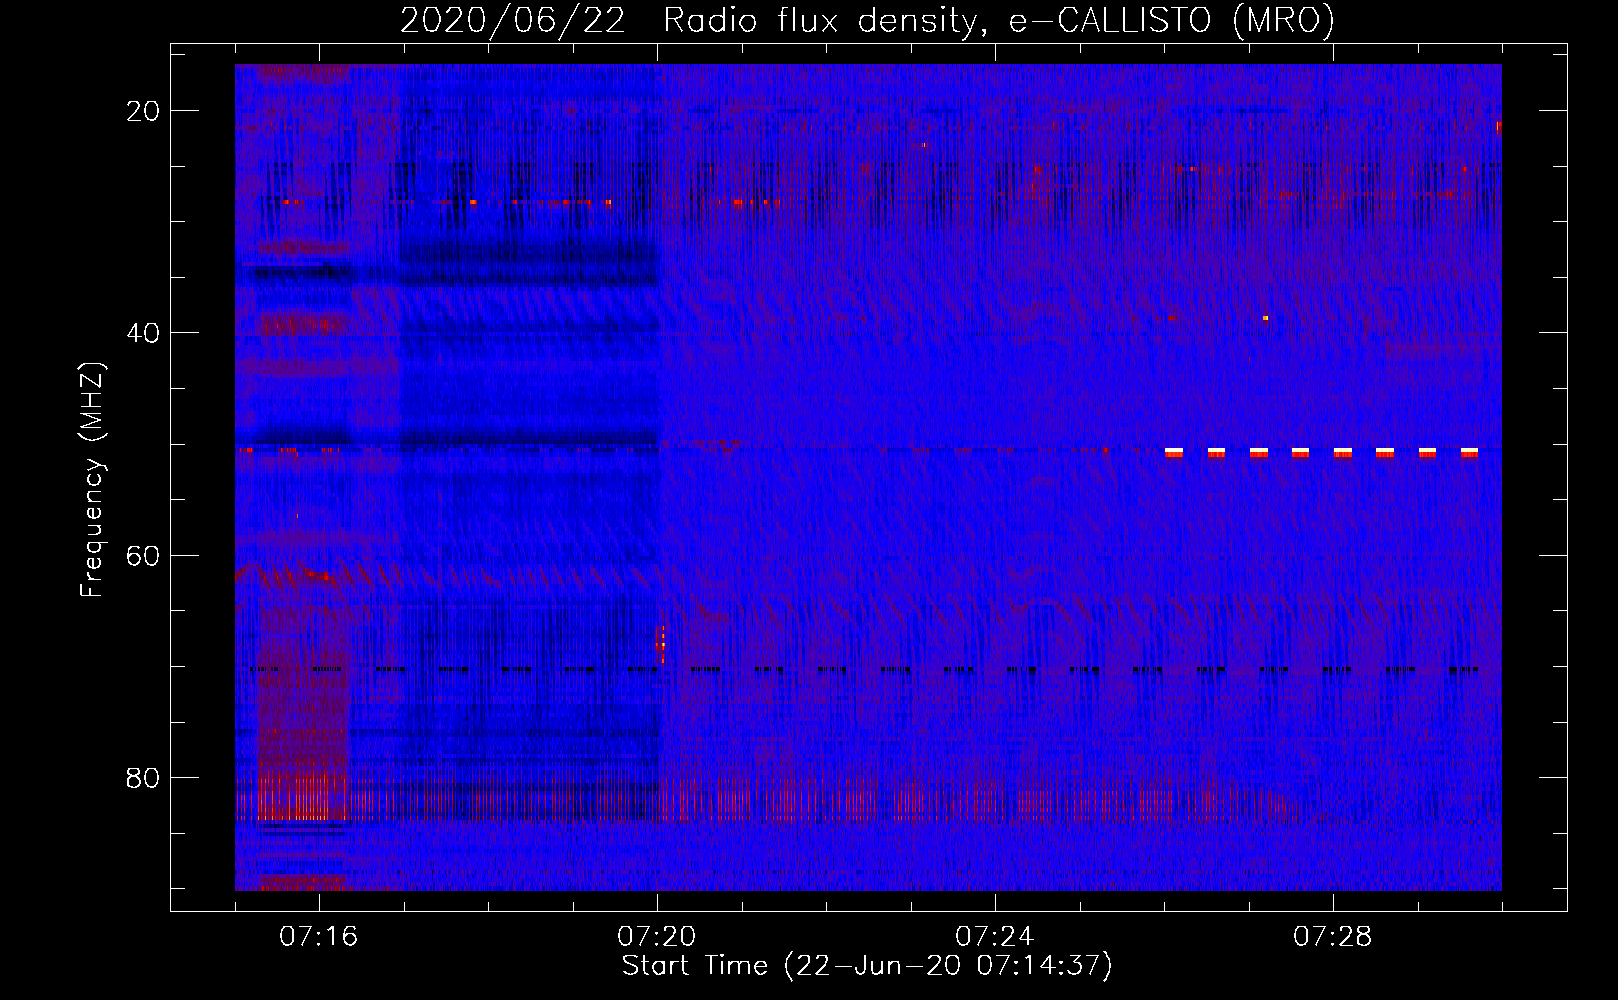Click the 'Start Time (22-Jun-20 07:14:37)' label

click(867, 966)
